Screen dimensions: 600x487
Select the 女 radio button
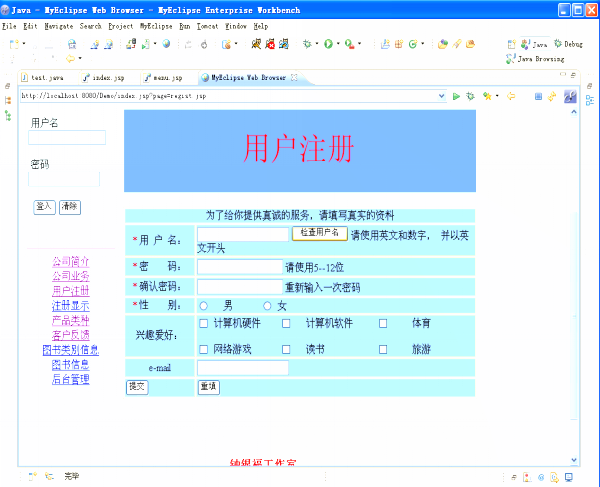pyautogui.click(x=267, y=306)
